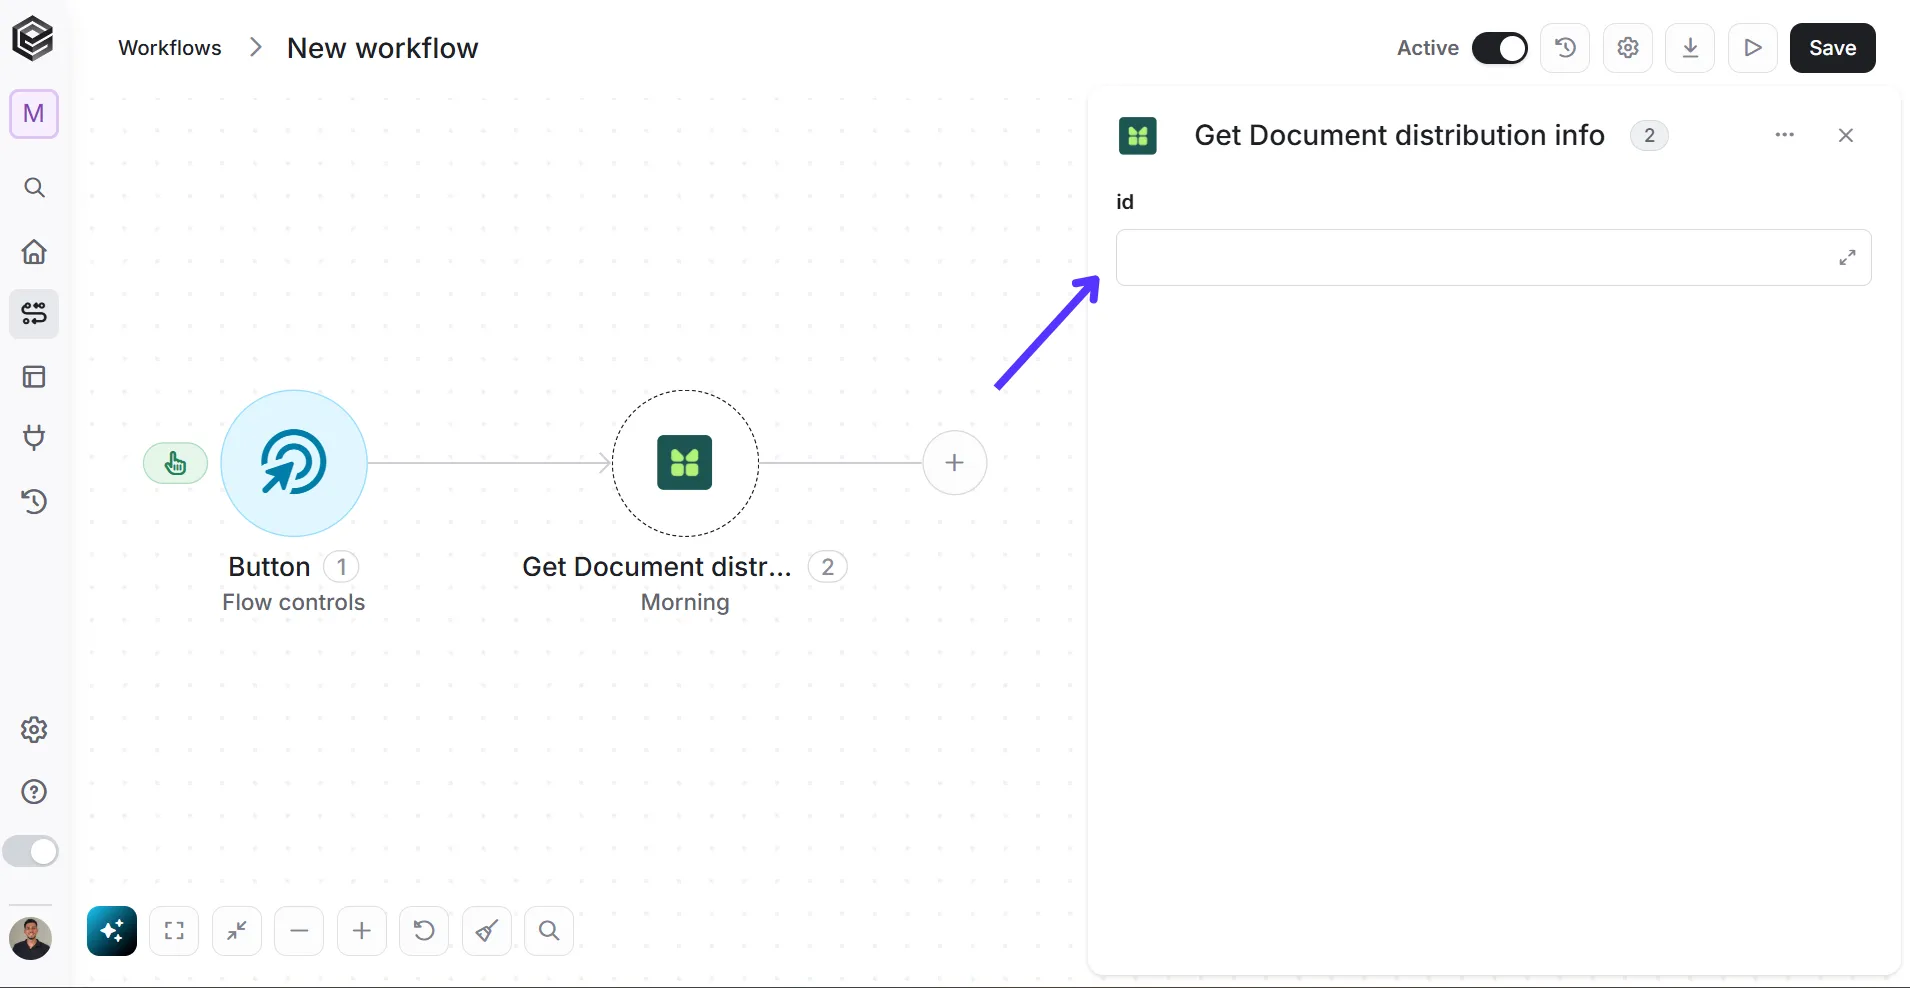Open the user profile avatar
This screenshot has width=1910, height=988.
click(x=30, y=938)
